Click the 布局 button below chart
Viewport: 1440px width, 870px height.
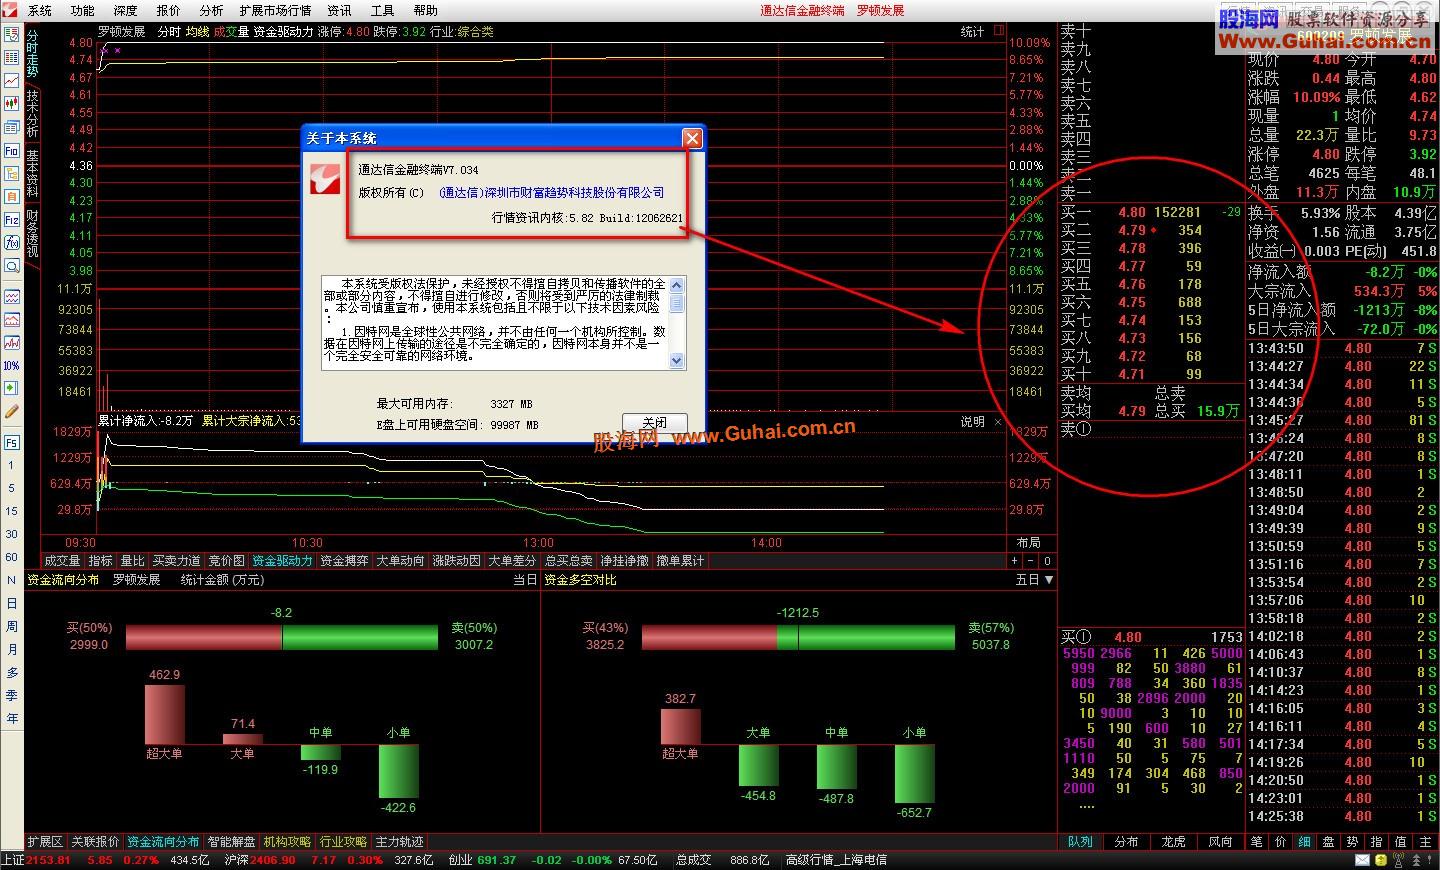[x=1028, y=543]
